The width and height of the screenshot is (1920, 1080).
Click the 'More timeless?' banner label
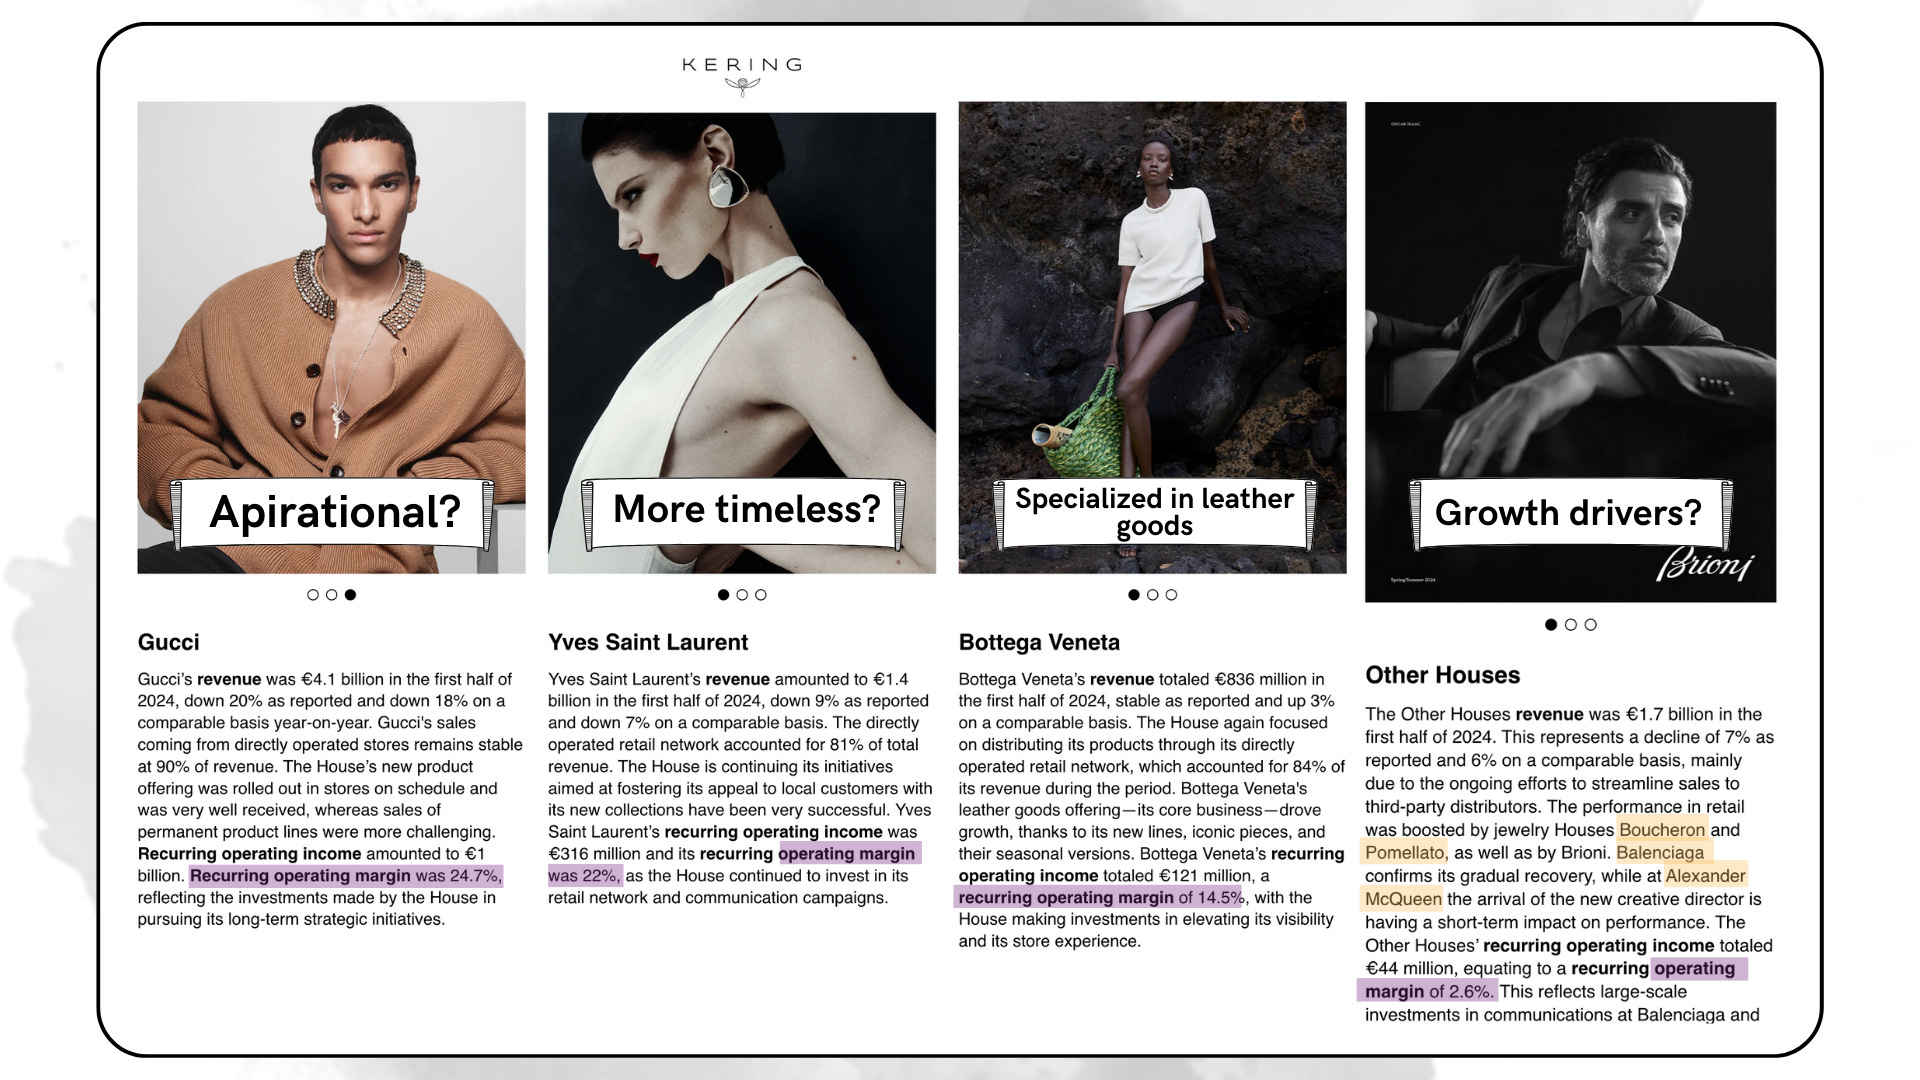click(745, 510)
